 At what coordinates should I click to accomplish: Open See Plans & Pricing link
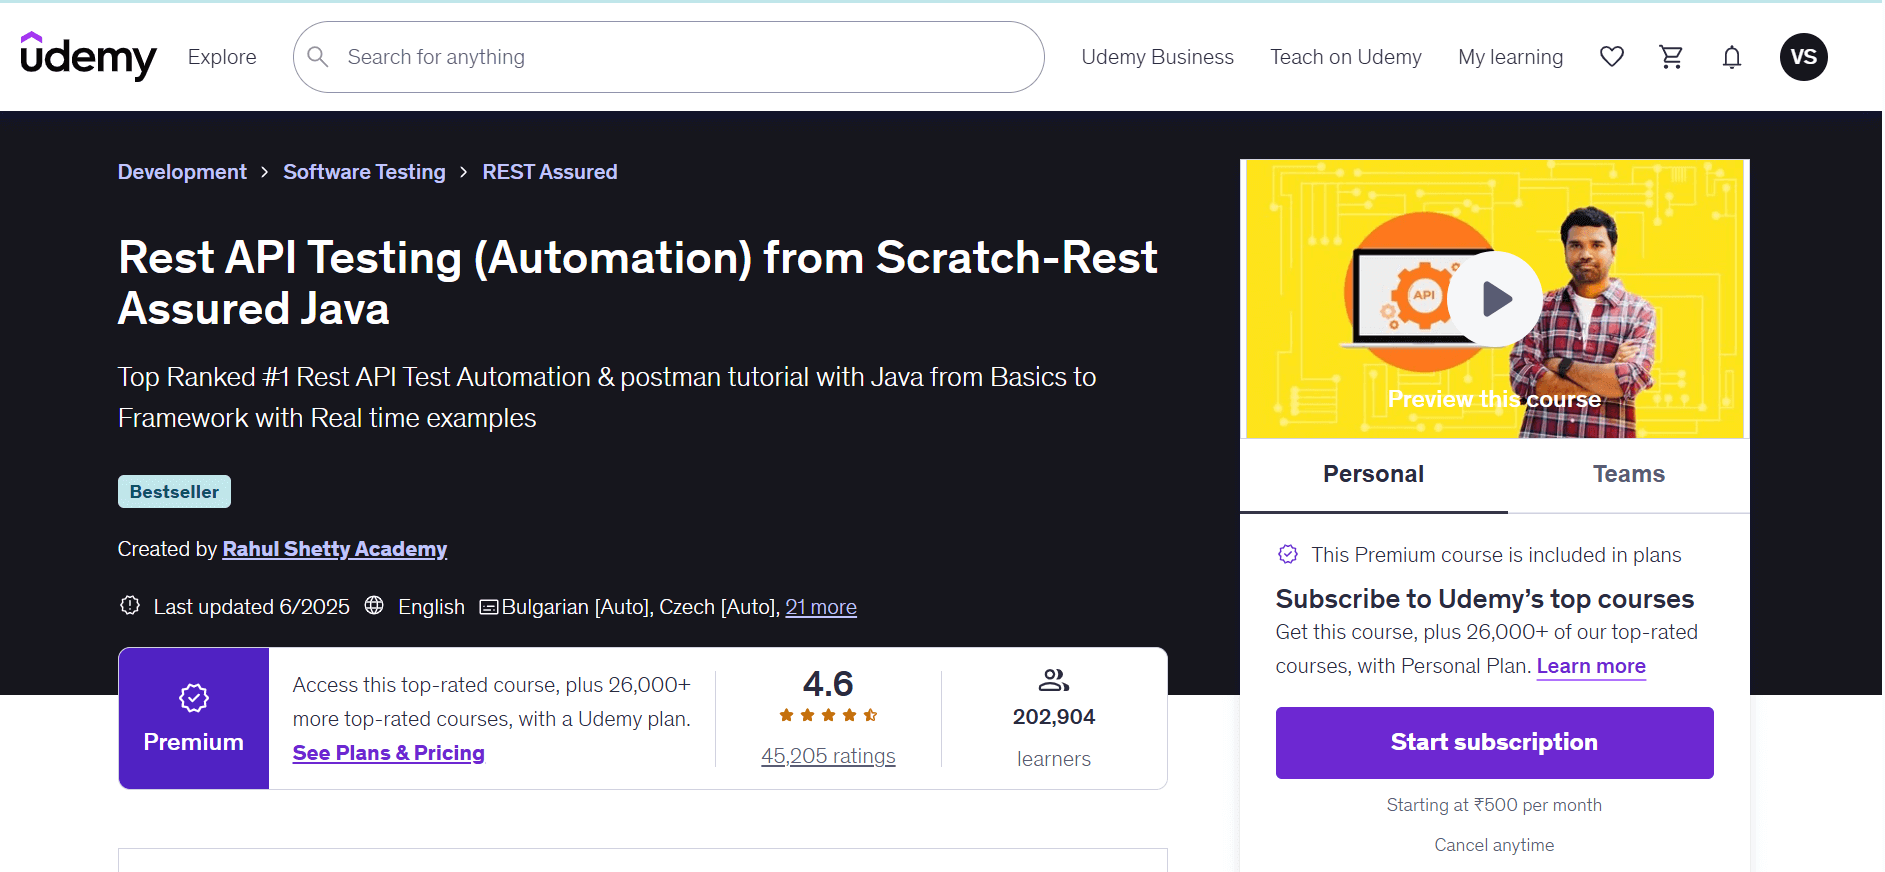click(388, 753)
